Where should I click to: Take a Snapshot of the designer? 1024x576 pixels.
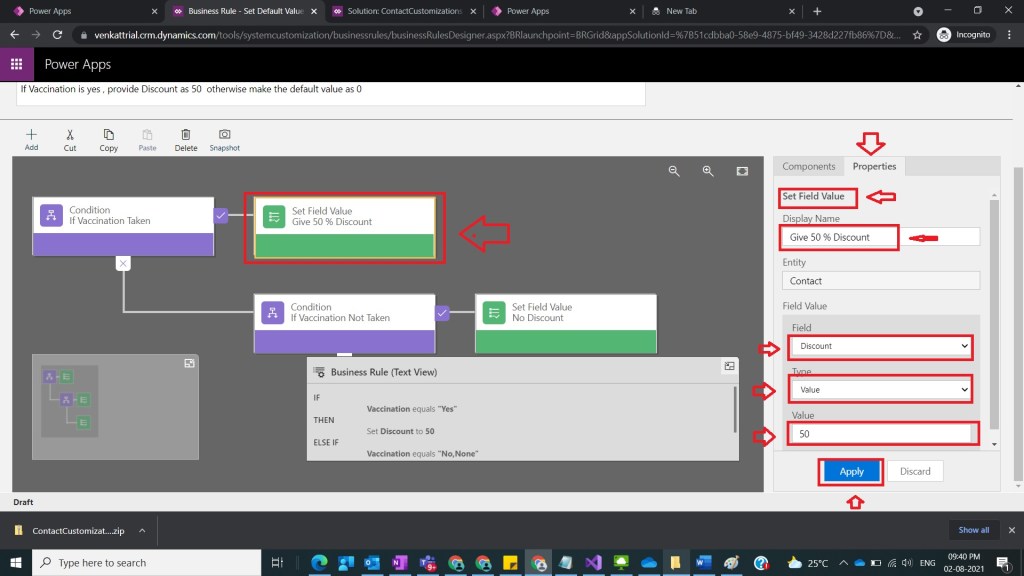[x=224, y=135]
